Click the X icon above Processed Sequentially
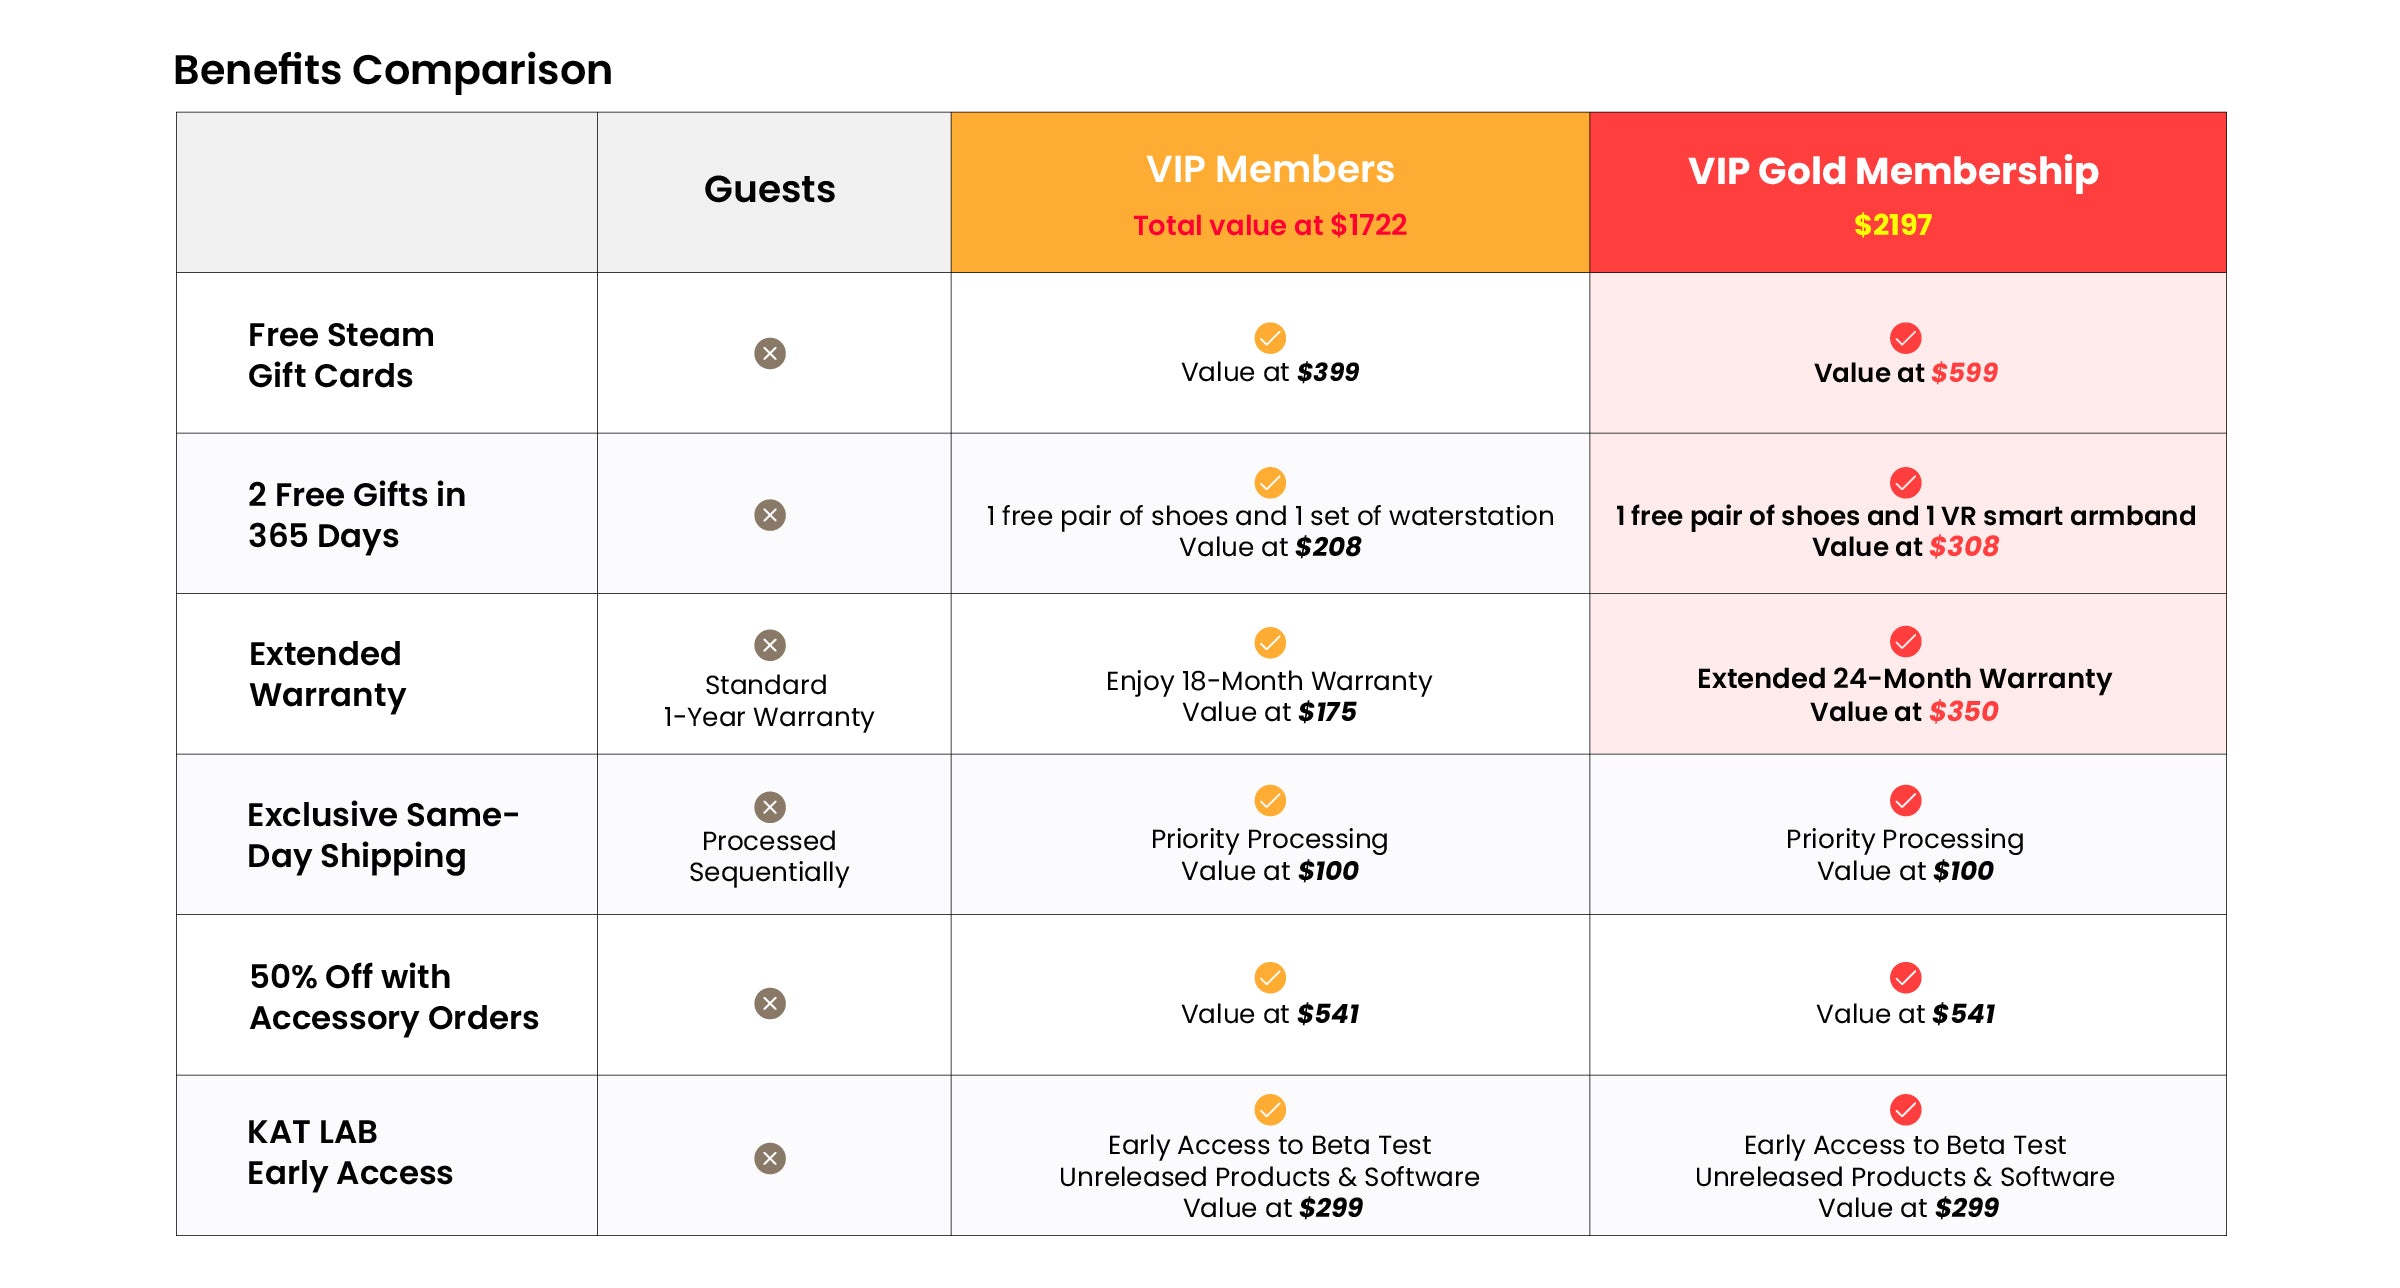Image resolution: width=2400 pixels, height=1288 pixels. click(x=769, y=807)
